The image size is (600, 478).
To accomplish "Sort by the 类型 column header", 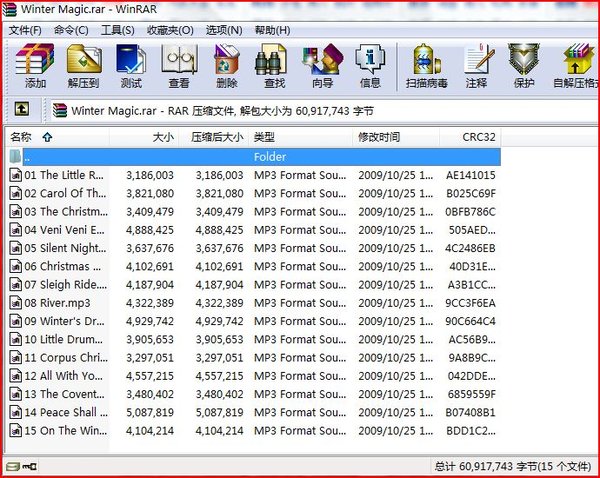I will [300, 137].
